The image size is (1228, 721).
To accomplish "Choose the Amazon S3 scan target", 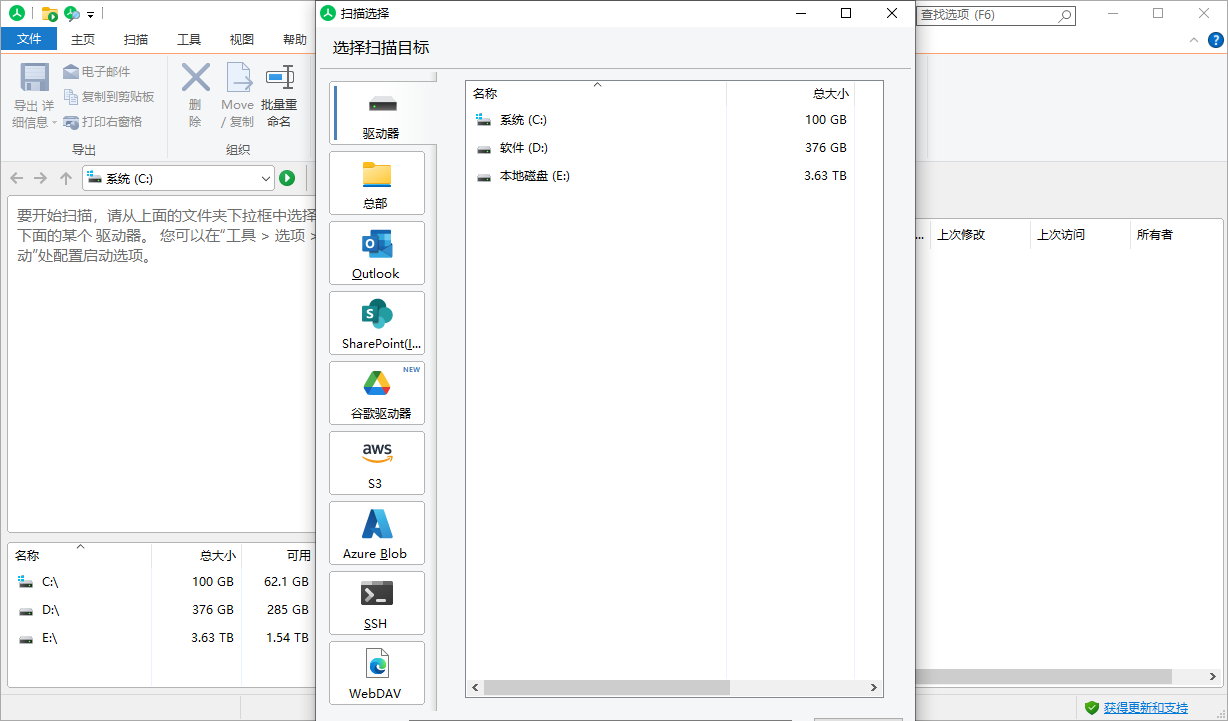I will tap(376, 462).
